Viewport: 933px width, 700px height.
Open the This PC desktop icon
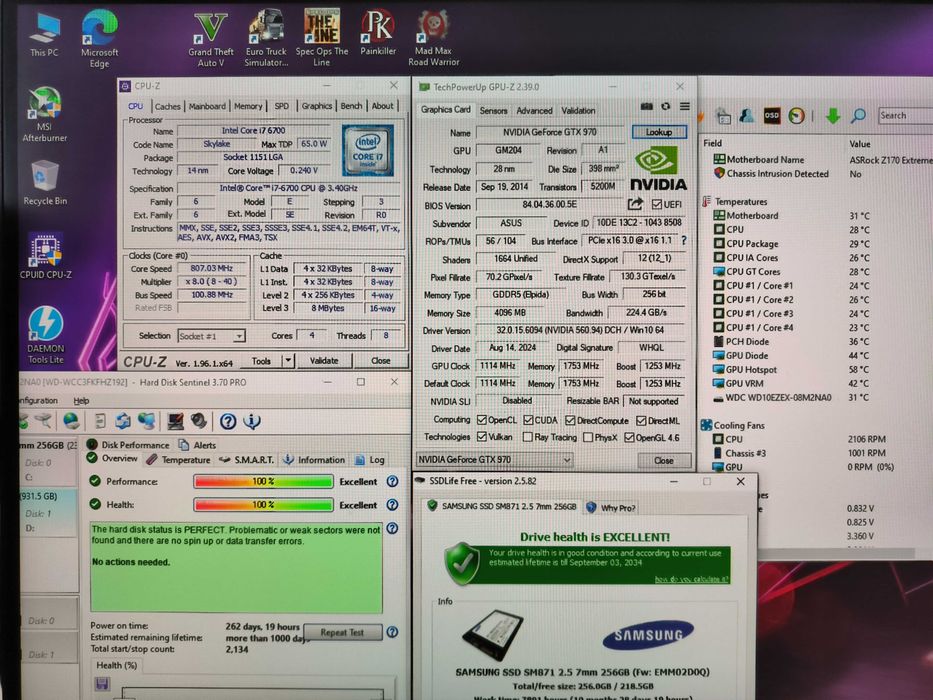coord(45,35)
